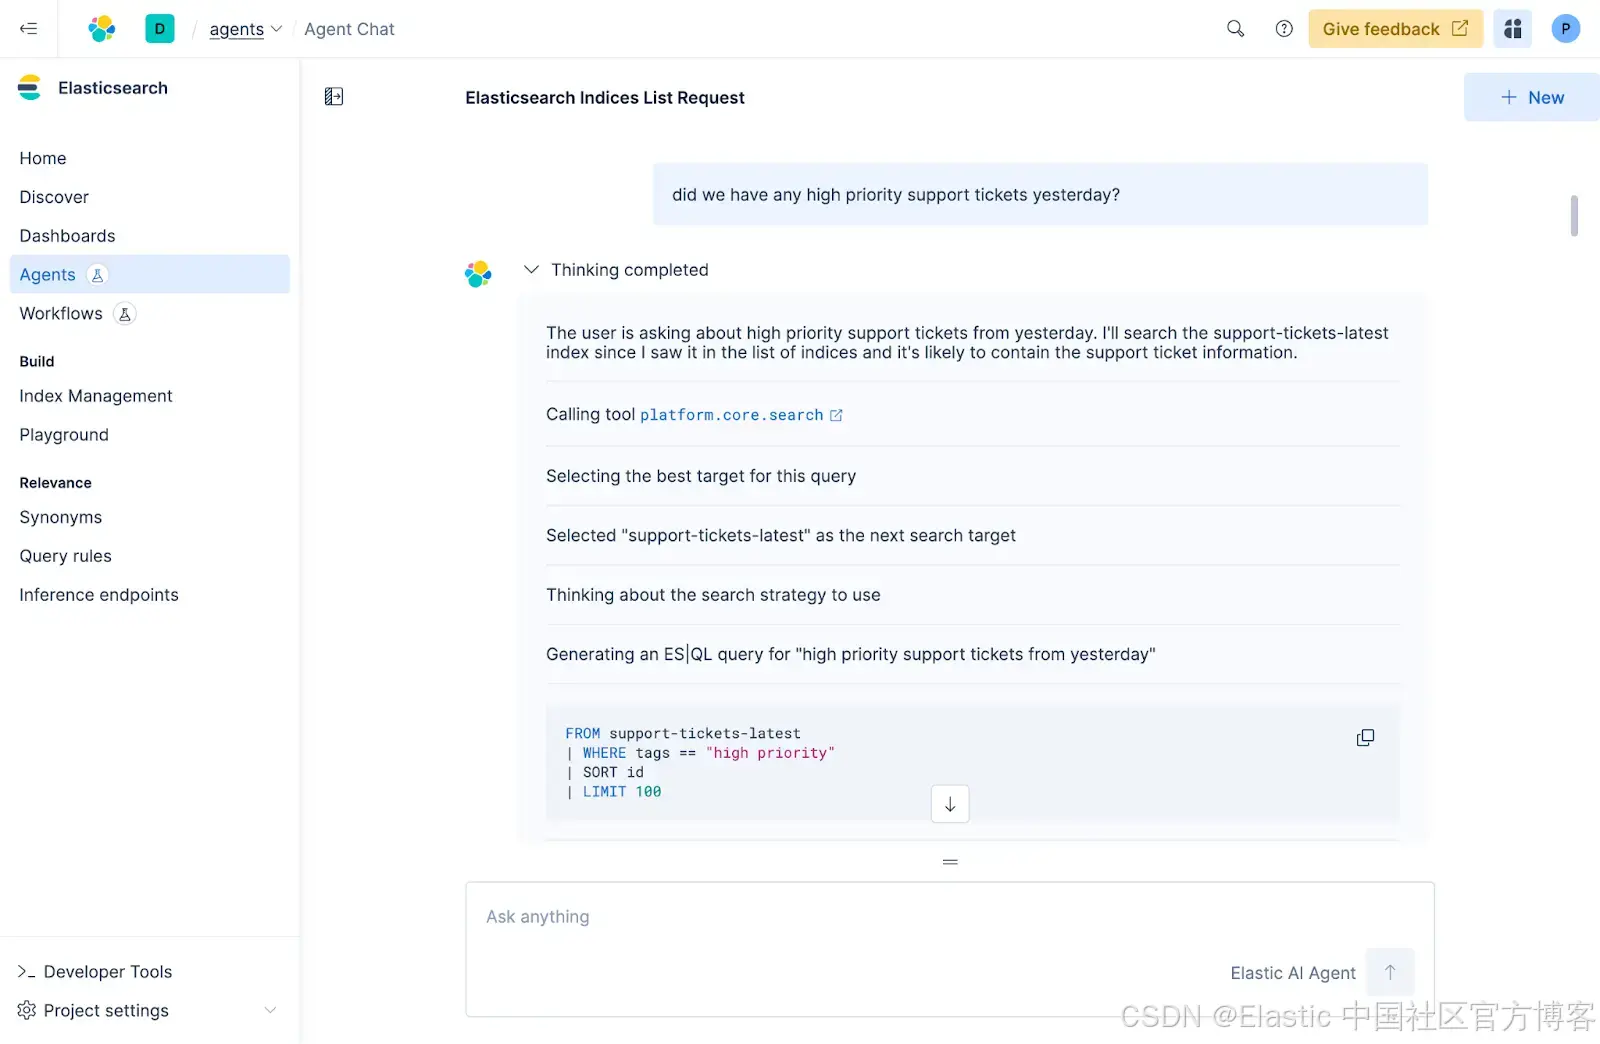1600x1044 pixels.
Task: Click the conversation scrollbar thumb
Action: pos(1574,215)
